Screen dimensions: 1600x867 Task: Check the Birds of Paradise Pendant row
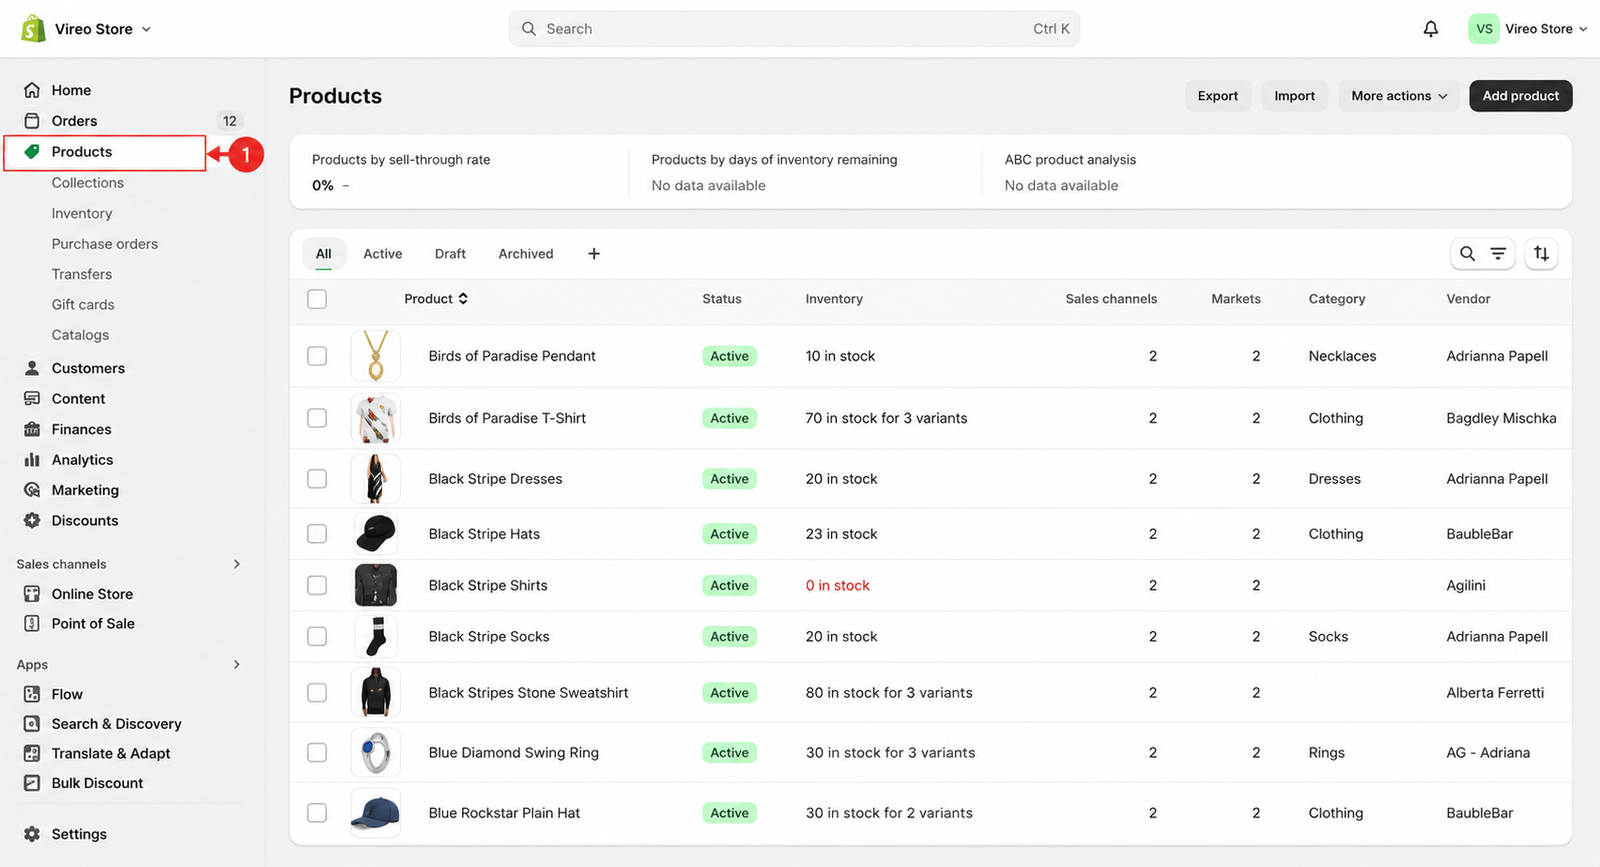coord(317,356)
